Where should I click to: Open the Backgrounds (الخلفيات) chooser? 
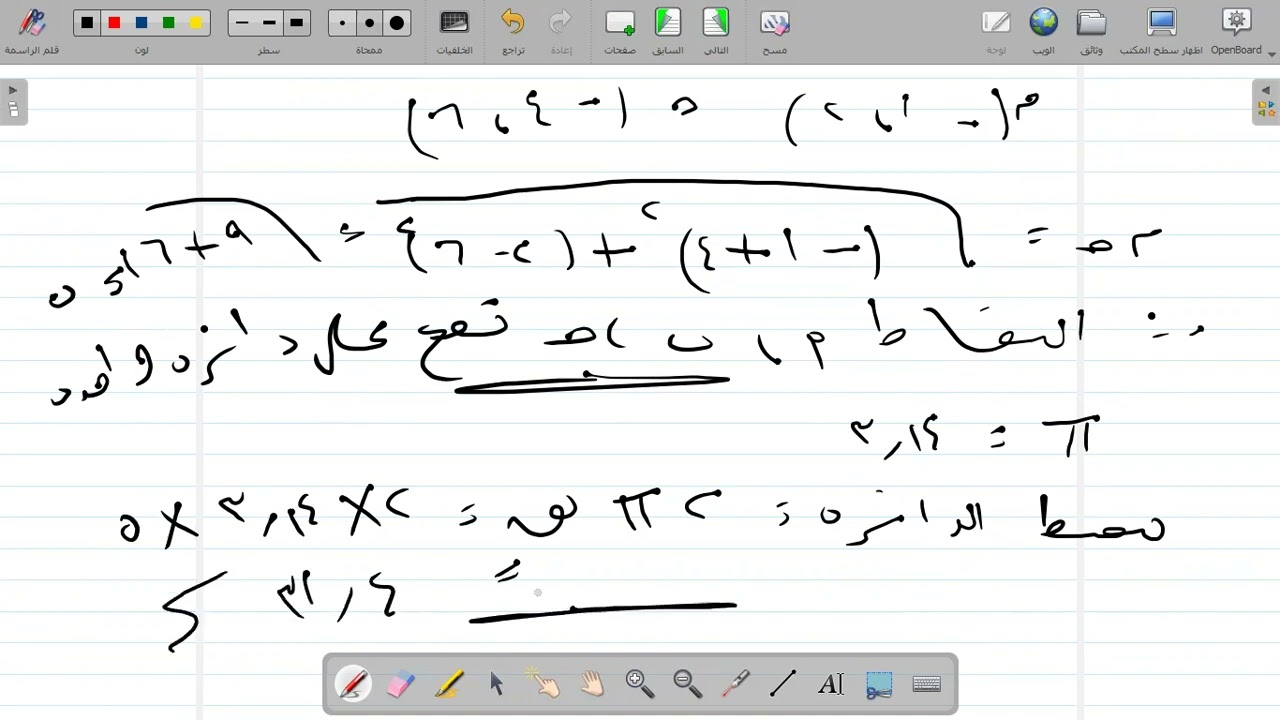click(454, 31)
